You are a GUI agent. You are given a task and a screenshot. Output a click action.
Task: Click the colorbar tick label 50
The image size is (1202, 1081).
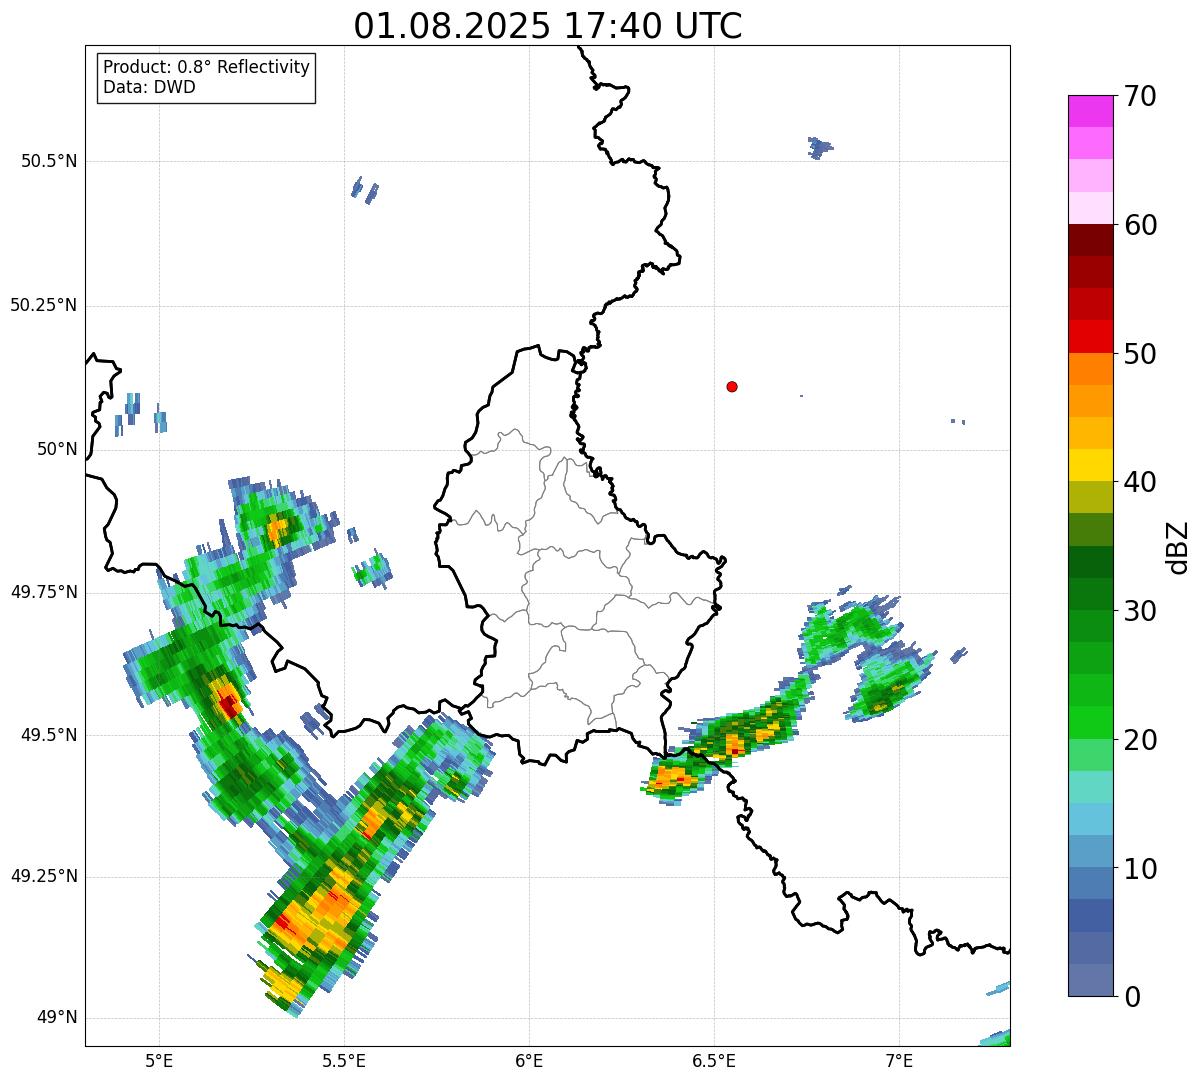click(x=1141, y=354)
